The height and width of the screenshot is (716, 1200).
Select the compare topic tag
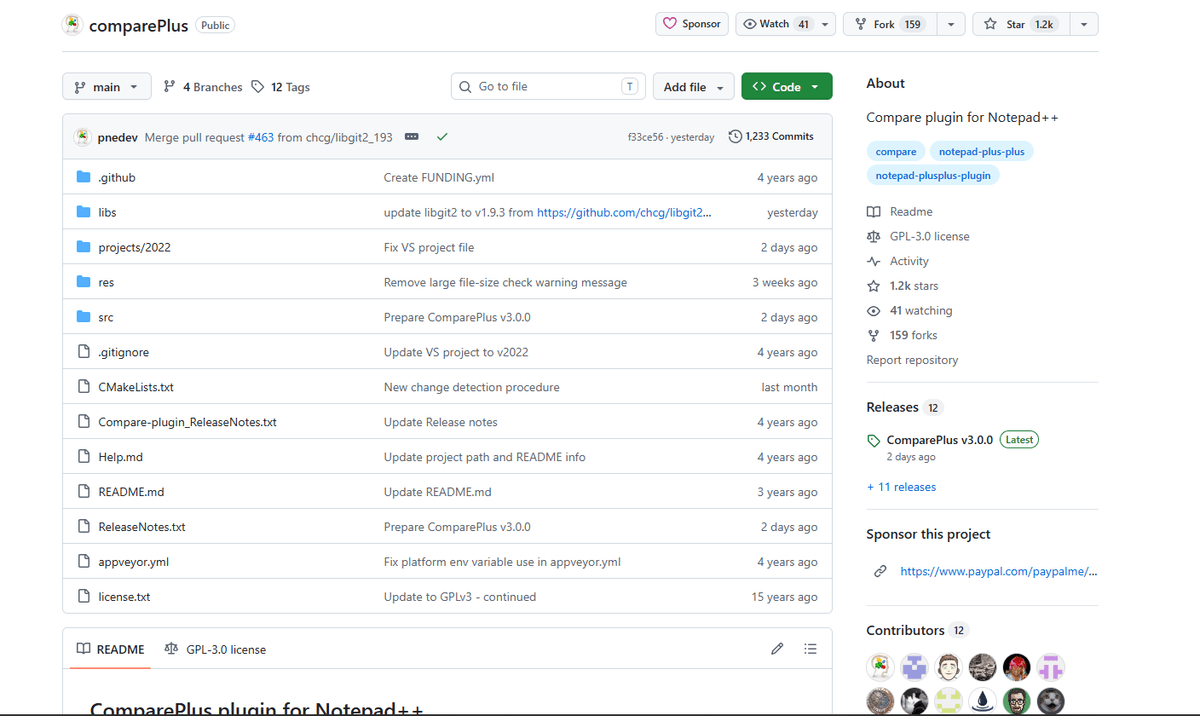pyautogui.click(x=896, y=152)
